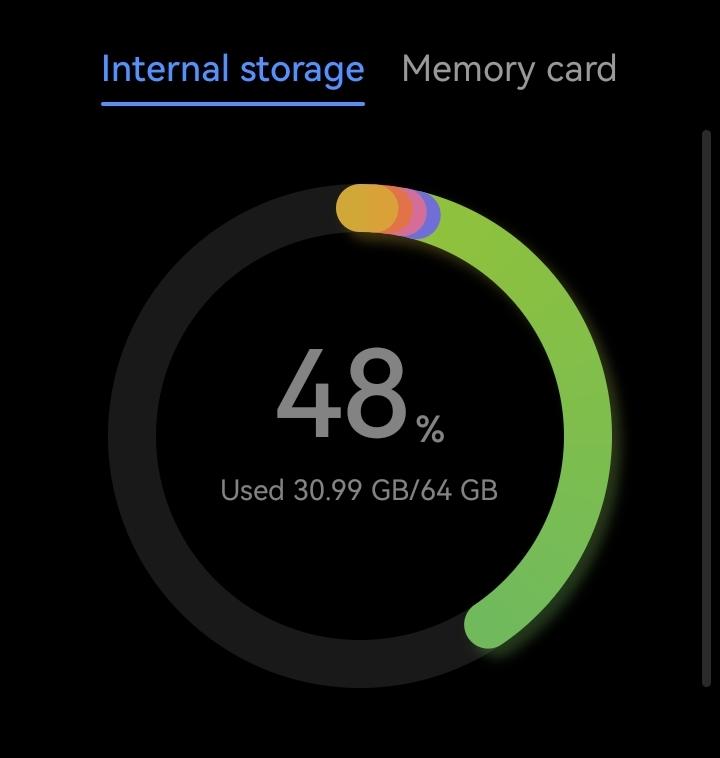Screen dimensions: 720x758
Task: Select the Internal storage tab
Action: (232, 69)
